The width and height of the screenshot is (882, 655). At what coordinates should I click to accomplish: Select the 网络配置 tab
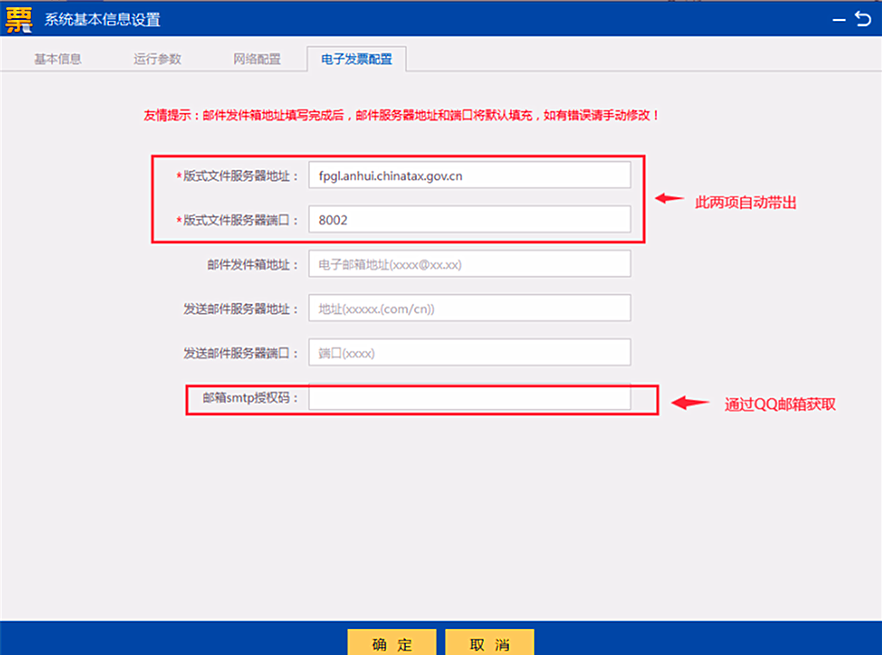coord(257,59)
